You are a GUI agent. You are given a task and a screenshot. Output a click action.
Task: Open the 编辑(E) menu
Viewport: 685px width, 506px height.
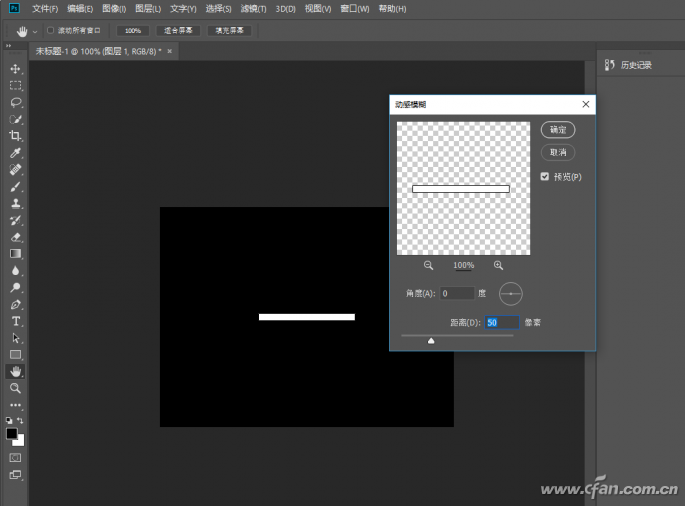[x=80, y=9]
